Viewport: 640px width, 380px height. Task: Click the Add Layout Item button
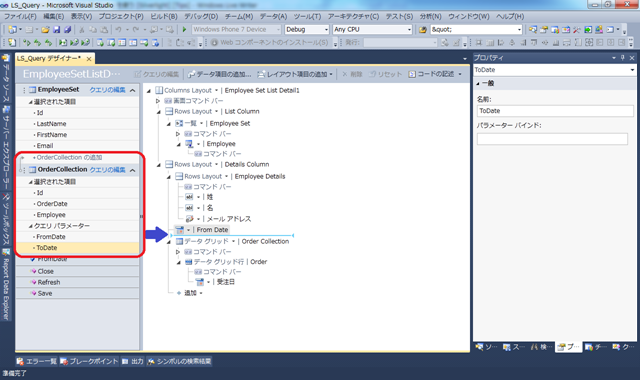(x=296, y=74)
